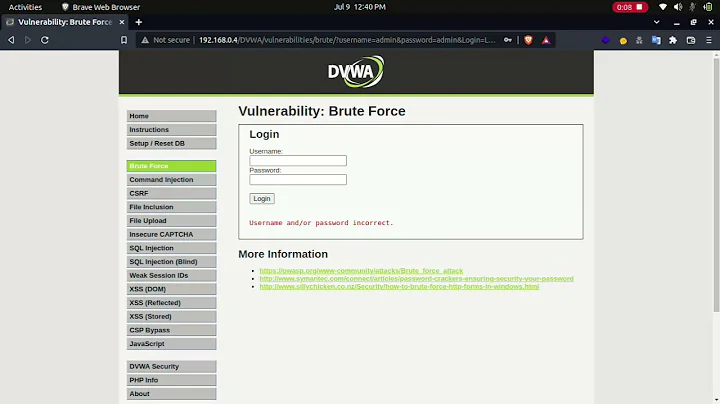Open the SQL Injection page

point(171,248)
